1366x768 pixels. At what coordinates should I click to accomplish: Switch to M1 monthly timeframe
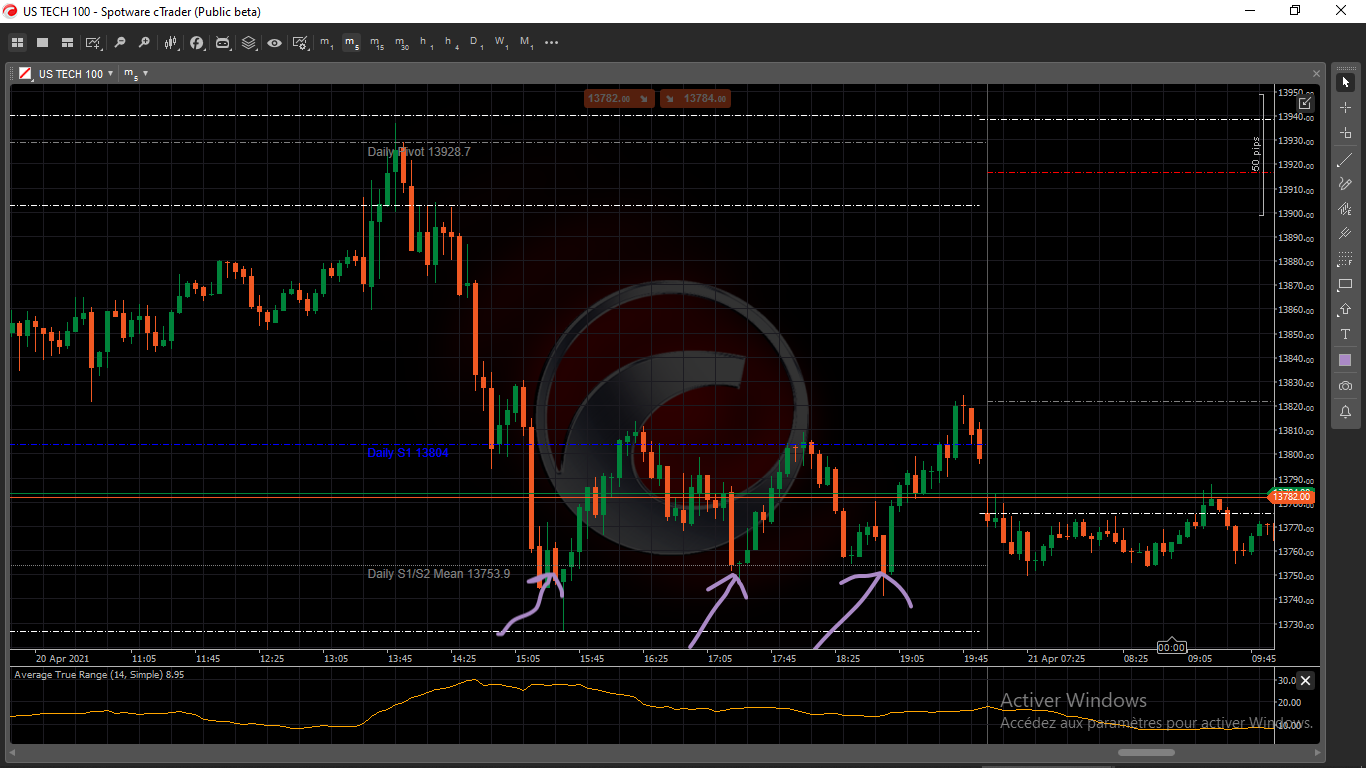coord(526,43)
